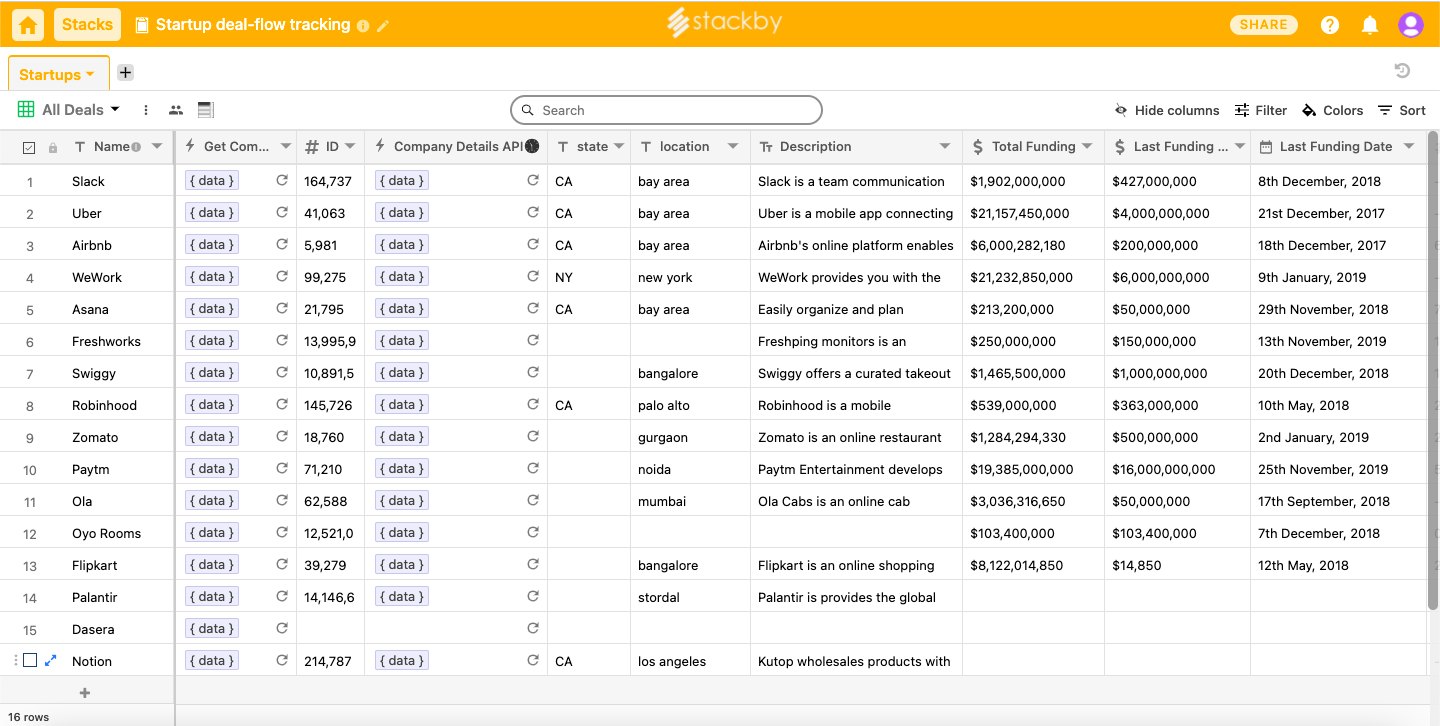Open the Name column dropdown arrow

click(157, 147)
